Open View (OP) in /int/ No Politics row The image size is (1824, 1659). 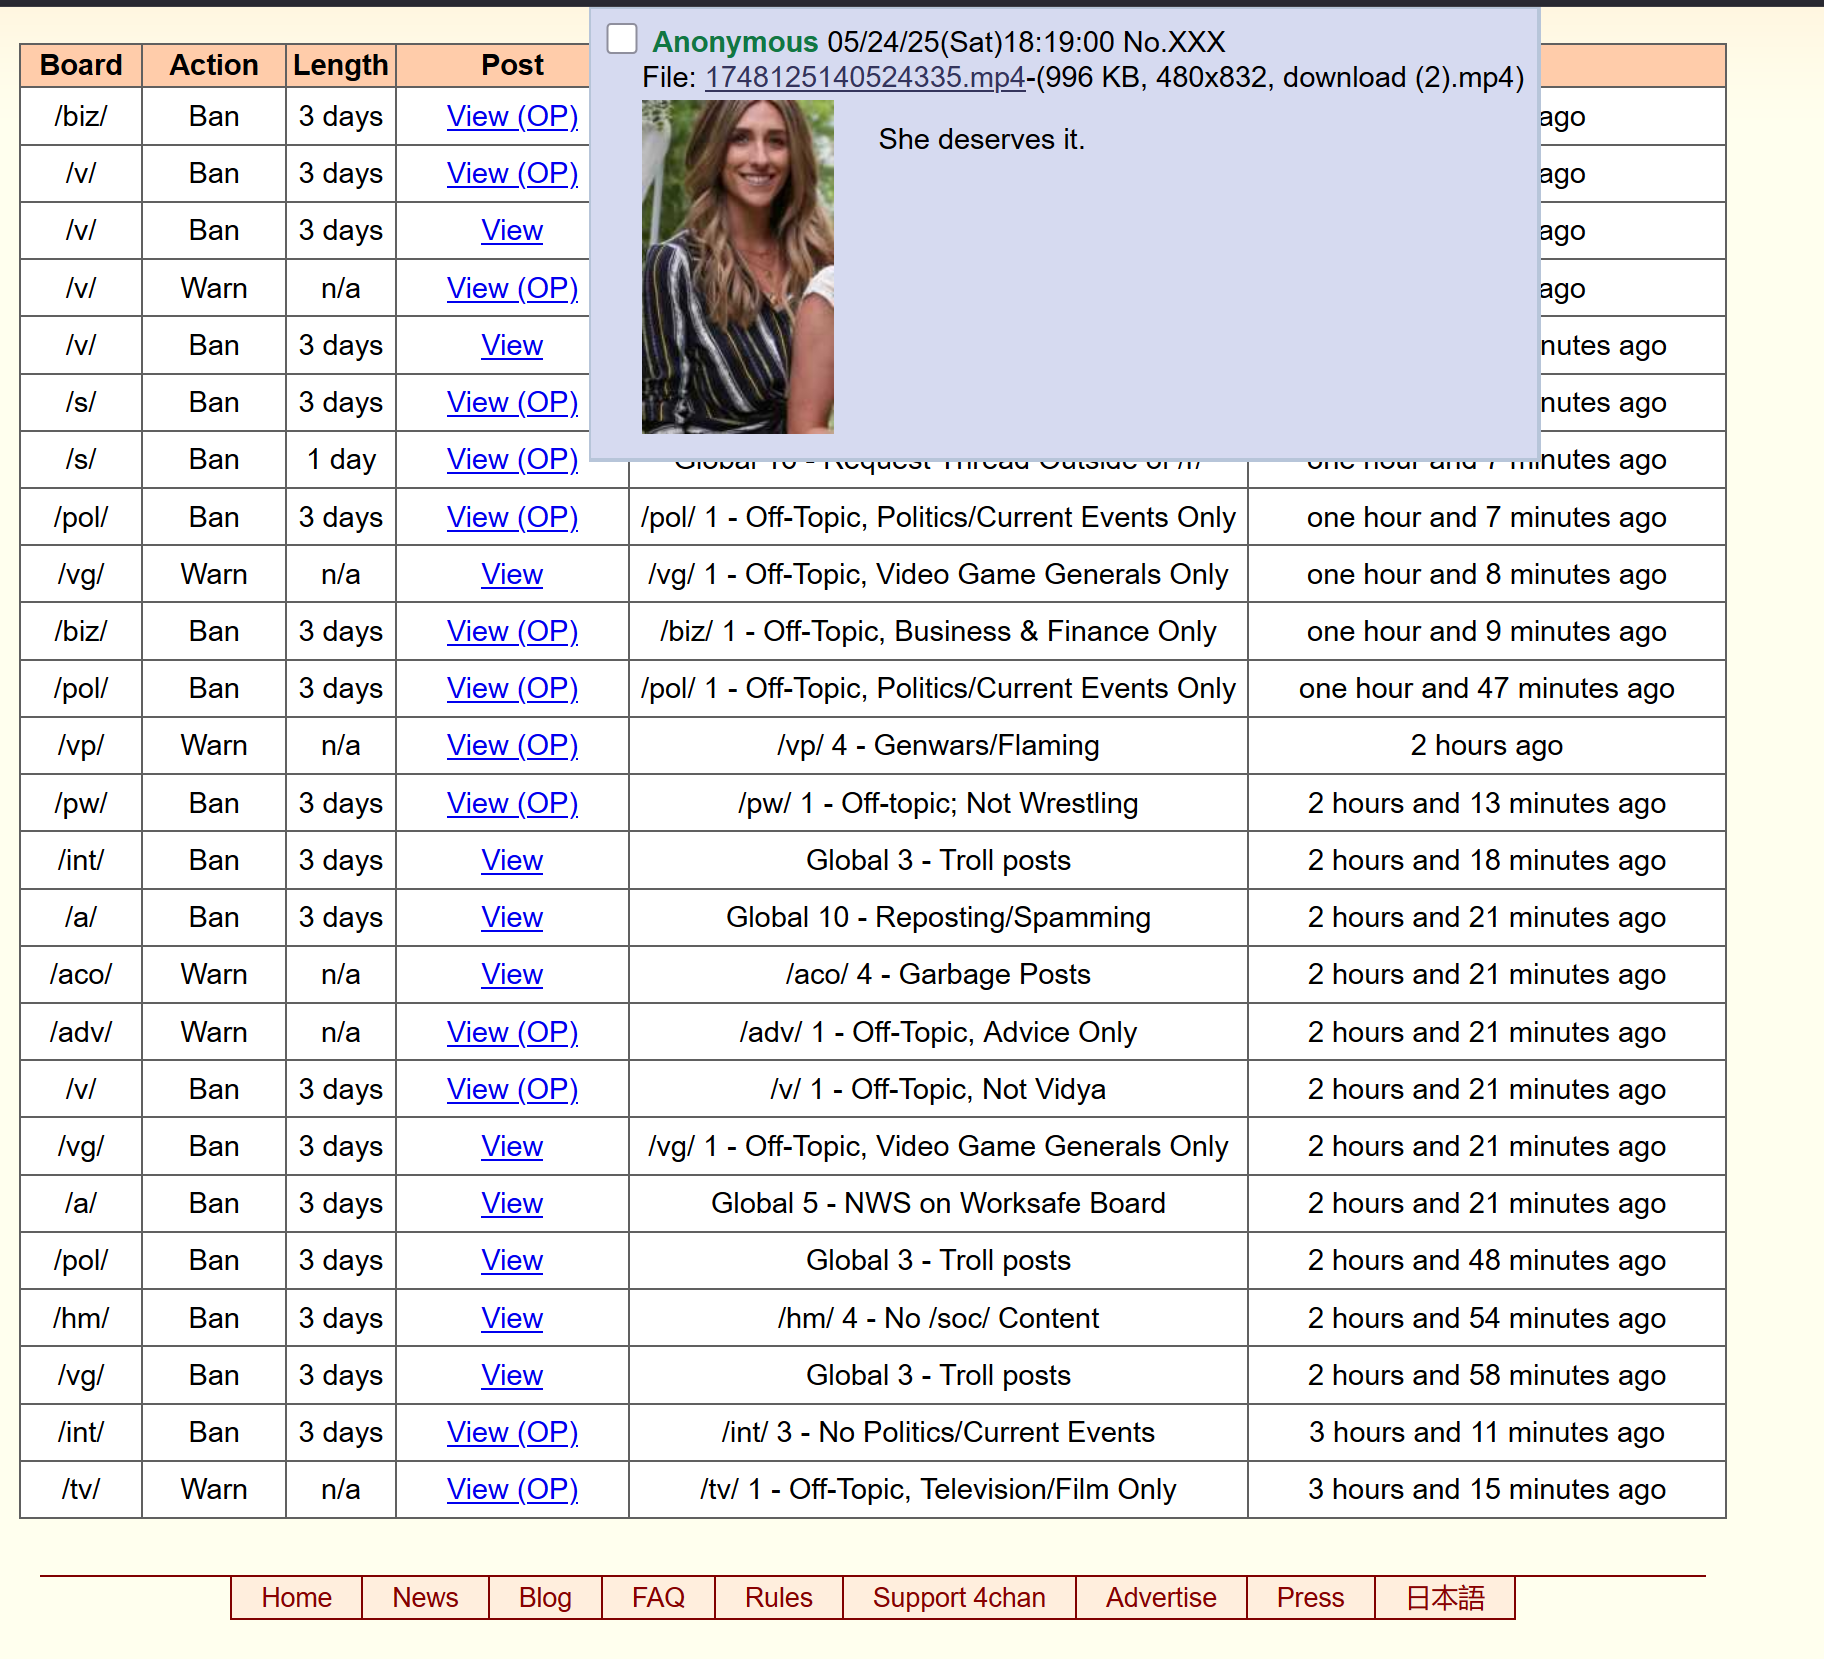point(512,1432)
